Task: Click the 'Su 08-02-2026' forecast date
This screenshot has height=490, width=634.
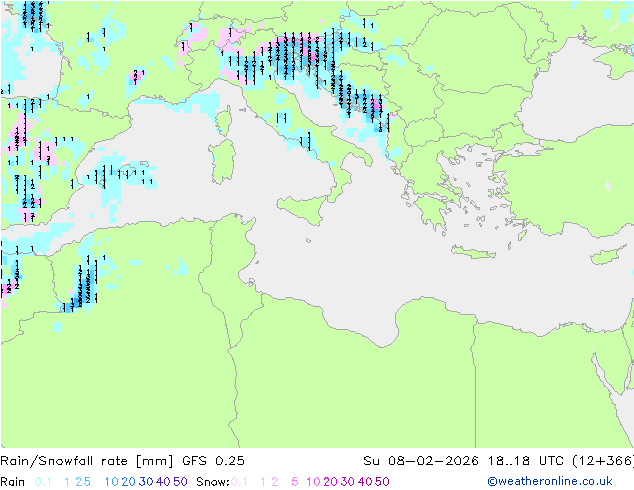Action: 421,461
